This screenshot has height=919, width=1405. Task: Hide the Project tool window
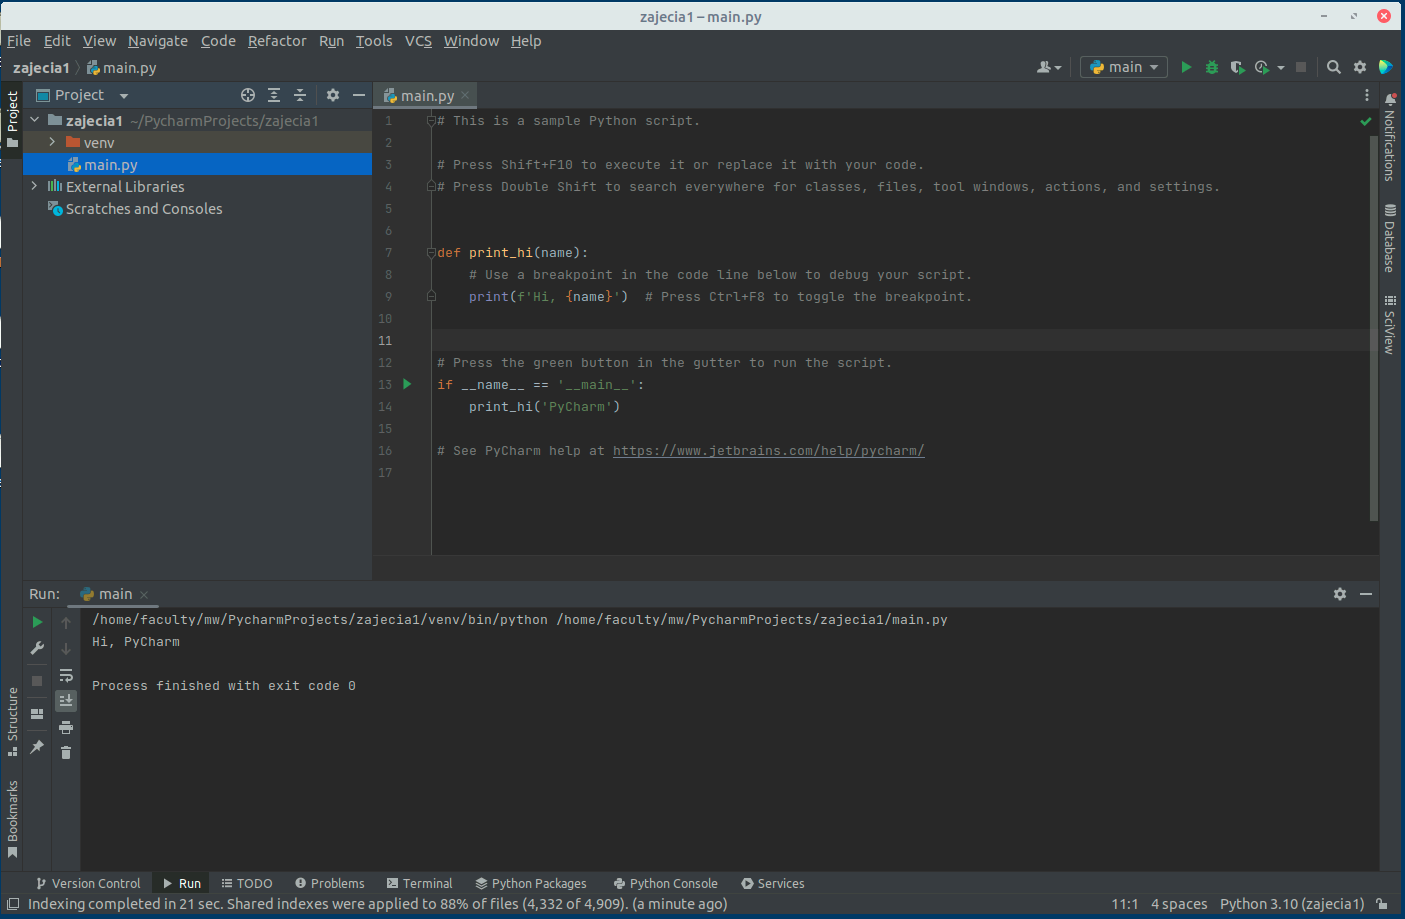359,95
